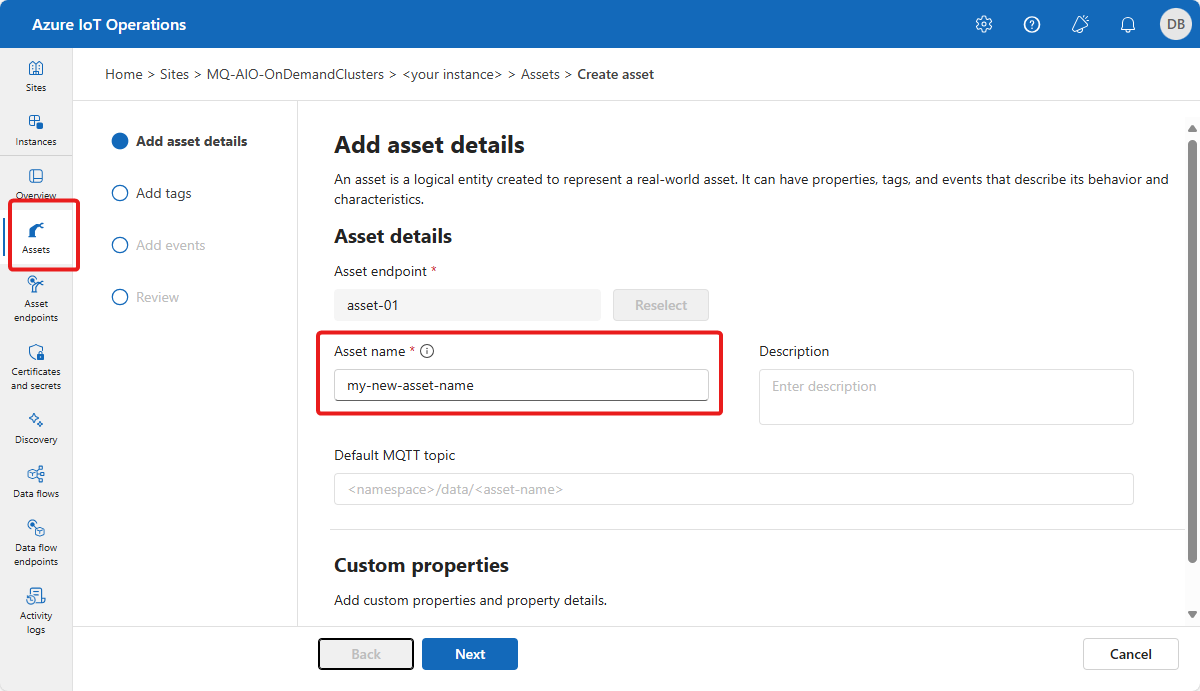Click the Description text area
1200x691 pixels.
946,397
